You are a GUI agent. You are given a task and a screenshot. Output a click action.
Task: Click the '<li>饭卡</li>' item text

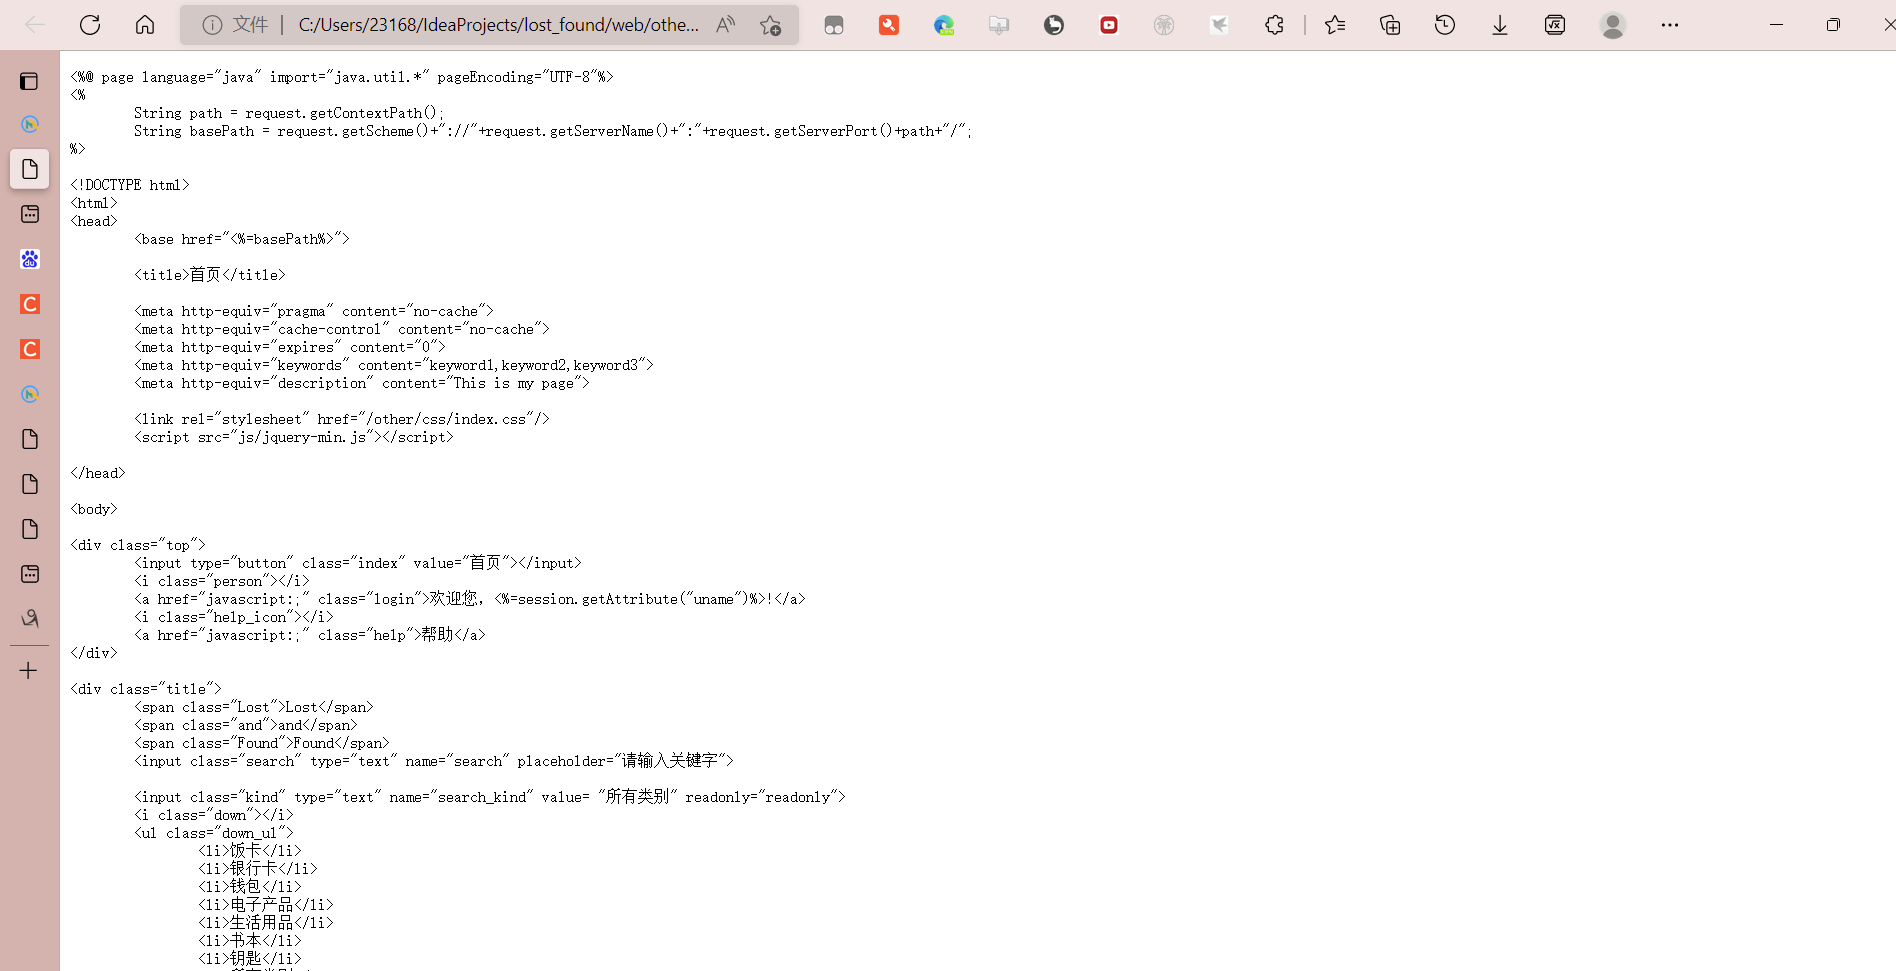coord(250,851)
